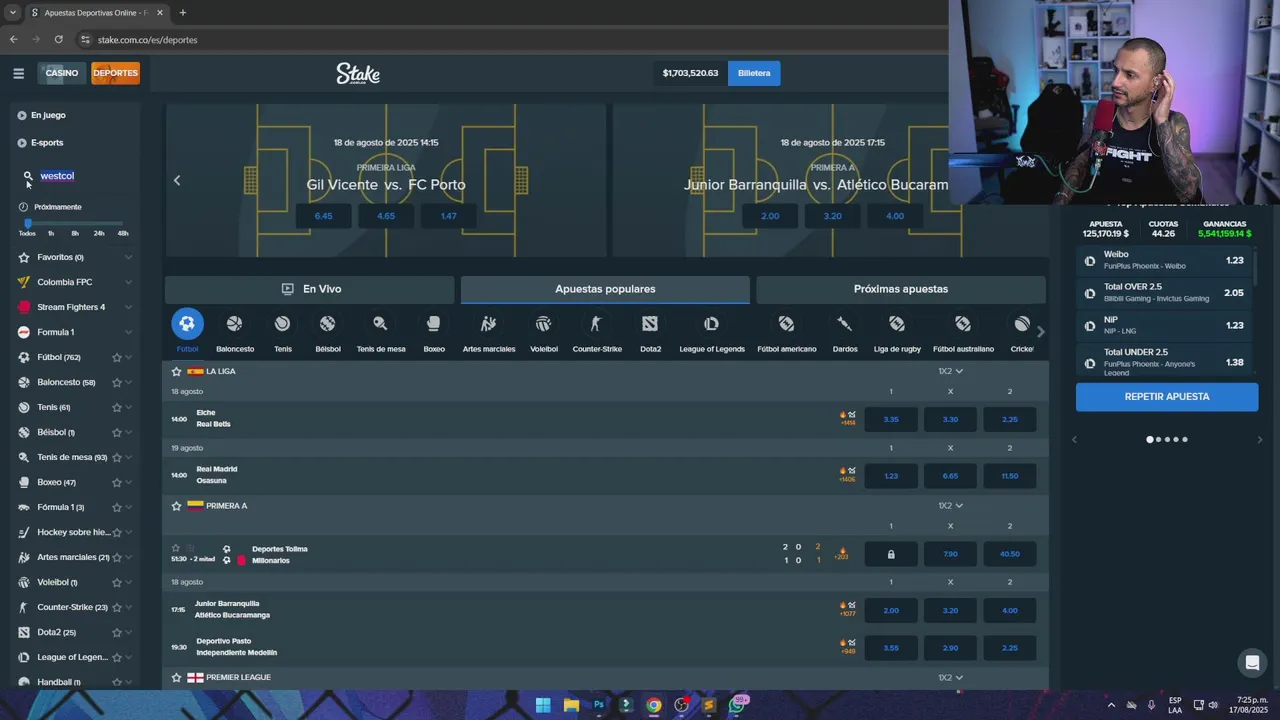This screenshot has height=720, width=1280.
Task: Open PREMIER LEAGUE 1X2 market dropdown
Action: pos(950,677)
